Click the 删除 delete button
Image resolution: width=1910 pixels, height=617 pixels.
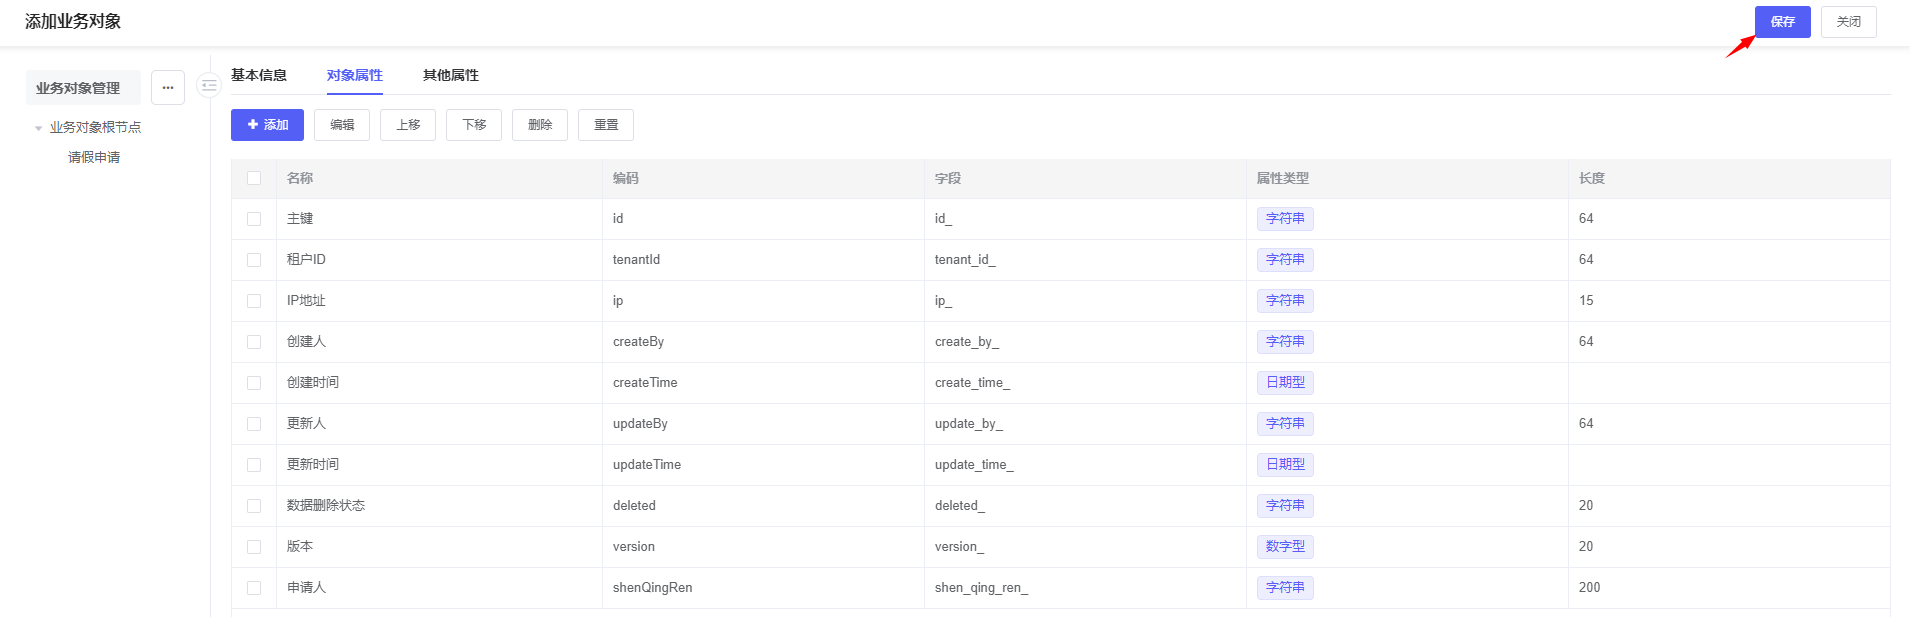click(540, 125)
